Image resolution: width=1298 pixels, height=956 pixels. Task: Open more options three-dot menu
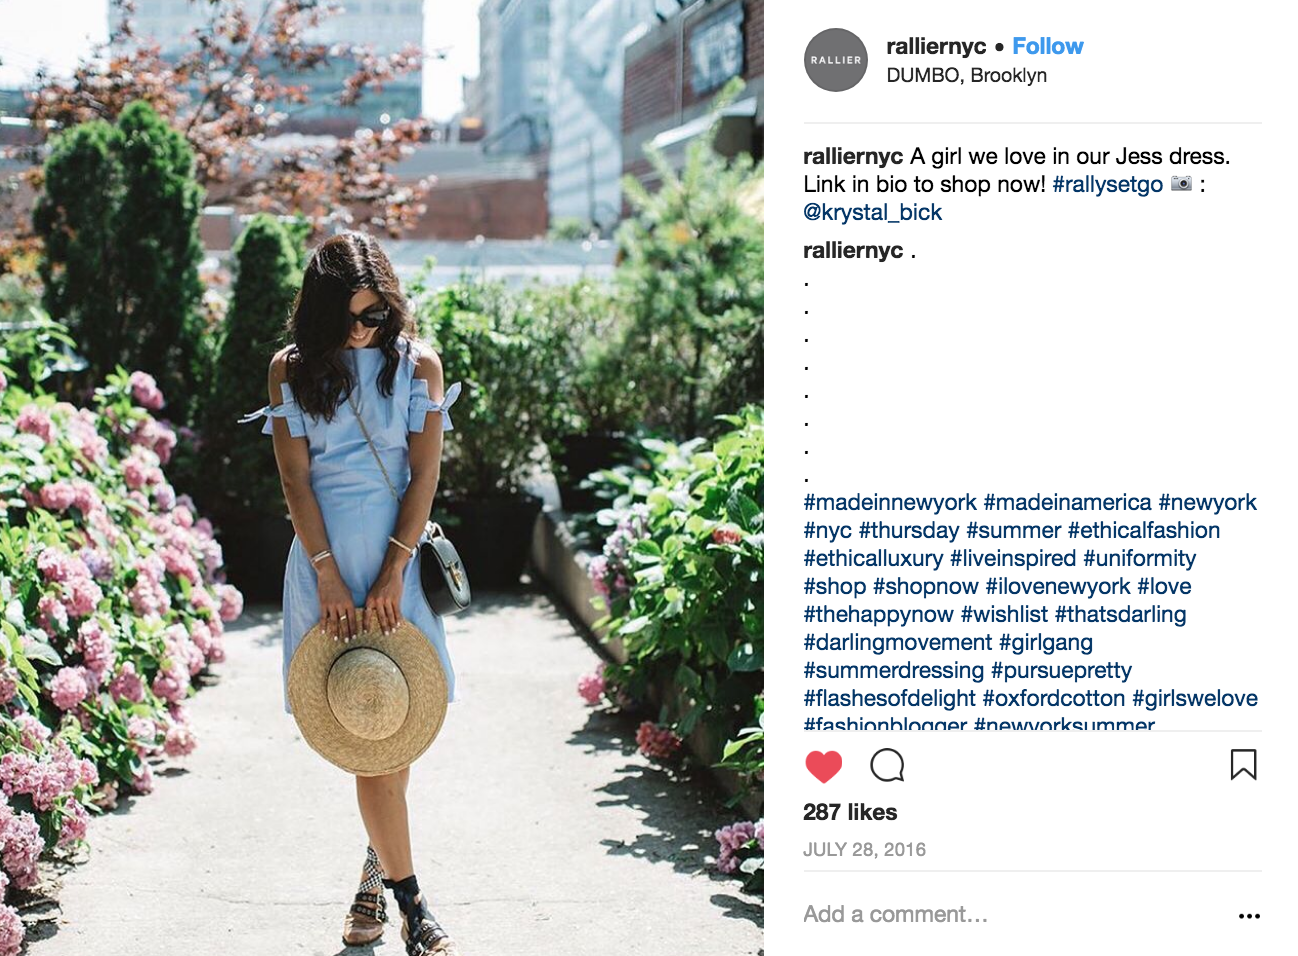[1249, 915]
